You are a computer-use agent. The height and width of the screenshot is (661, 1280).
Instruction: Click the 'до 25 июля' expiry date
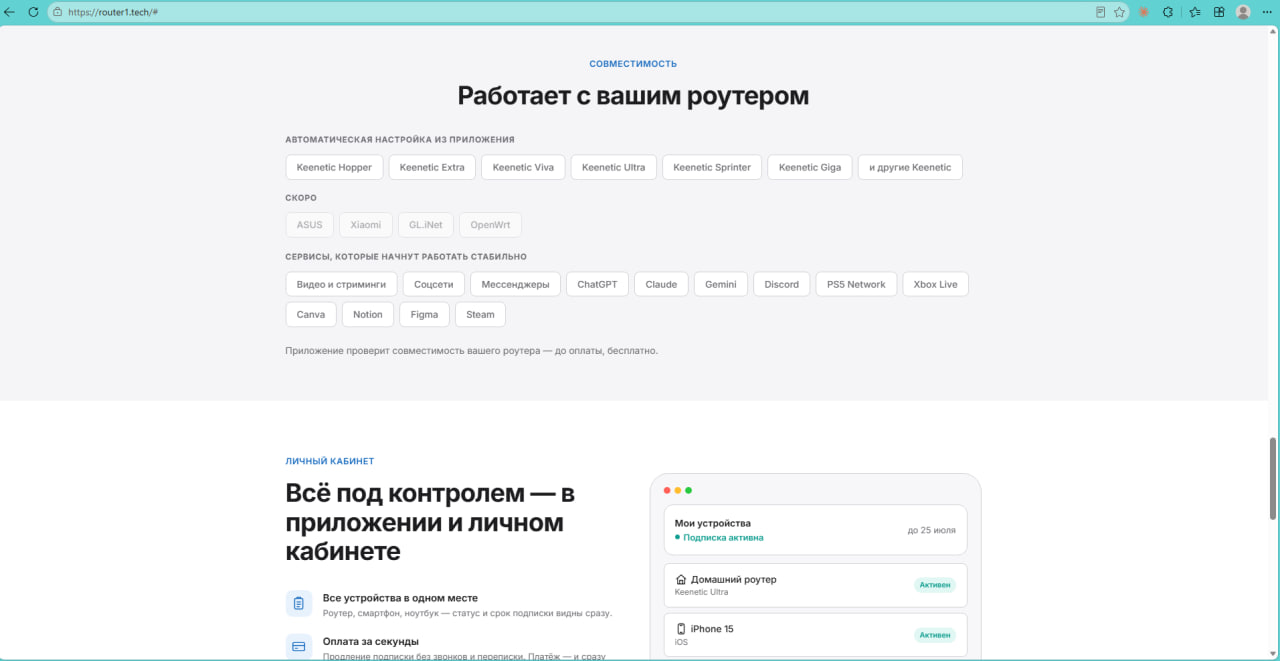pos(931,530)
